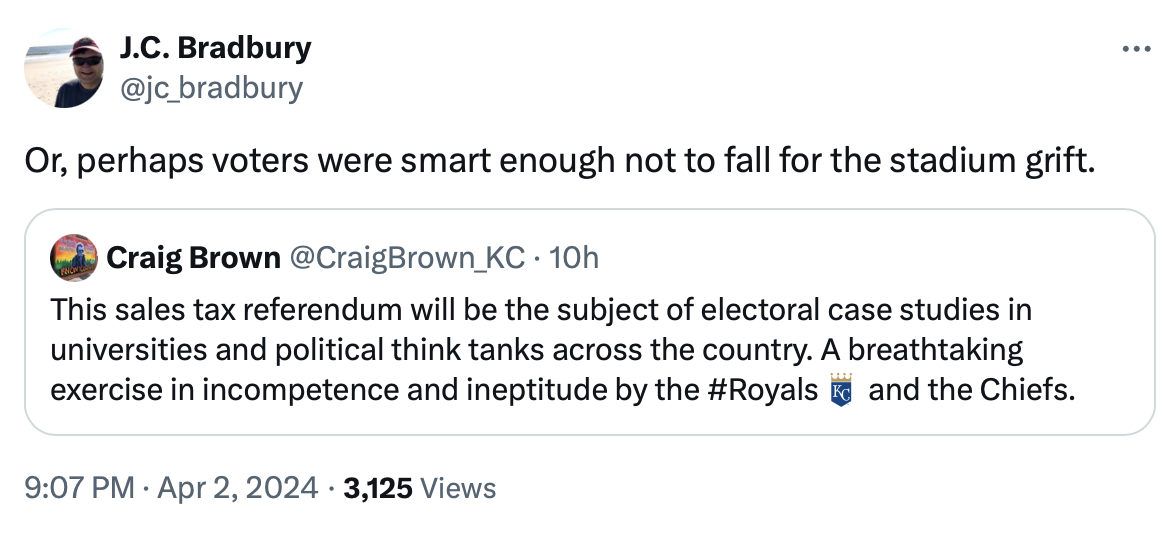This screenshot has width=1172, height=538.
Task: Click Craig Brown's small avatar in quote
Action: (x=73, y=258)
